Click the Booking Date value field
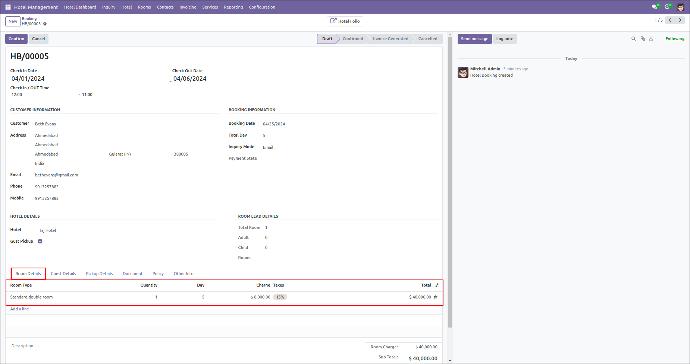 click(x=274, y=124)
